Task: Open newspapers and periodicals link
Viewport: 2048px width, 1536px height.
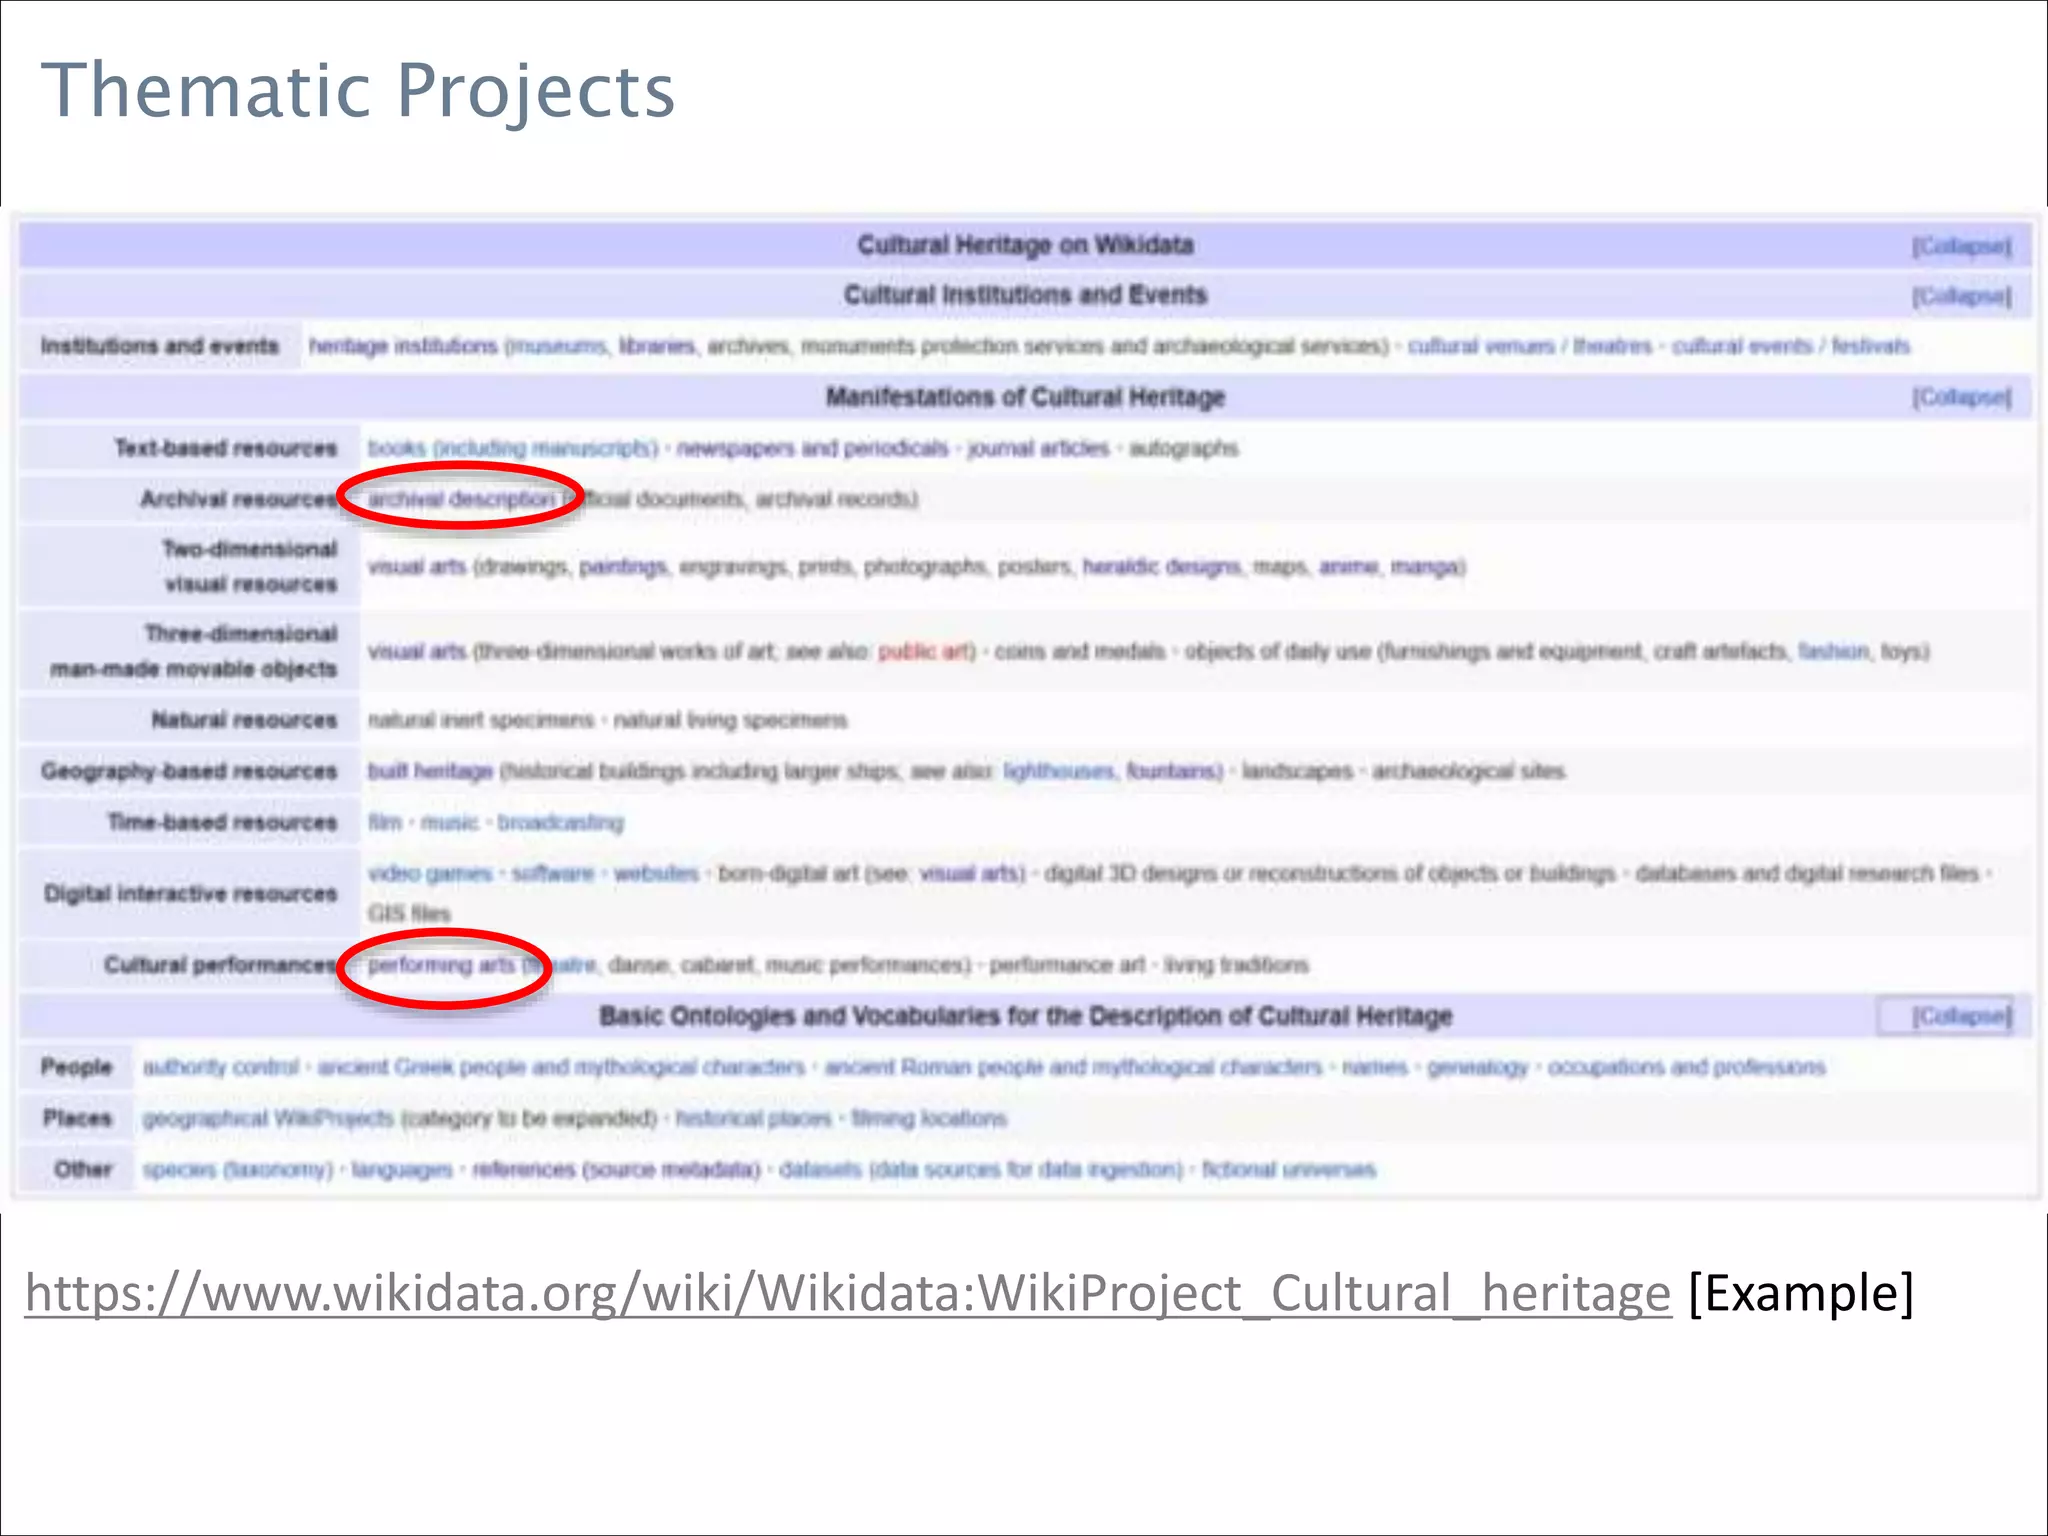Action: pyautogui.click(x=812, y=448)
